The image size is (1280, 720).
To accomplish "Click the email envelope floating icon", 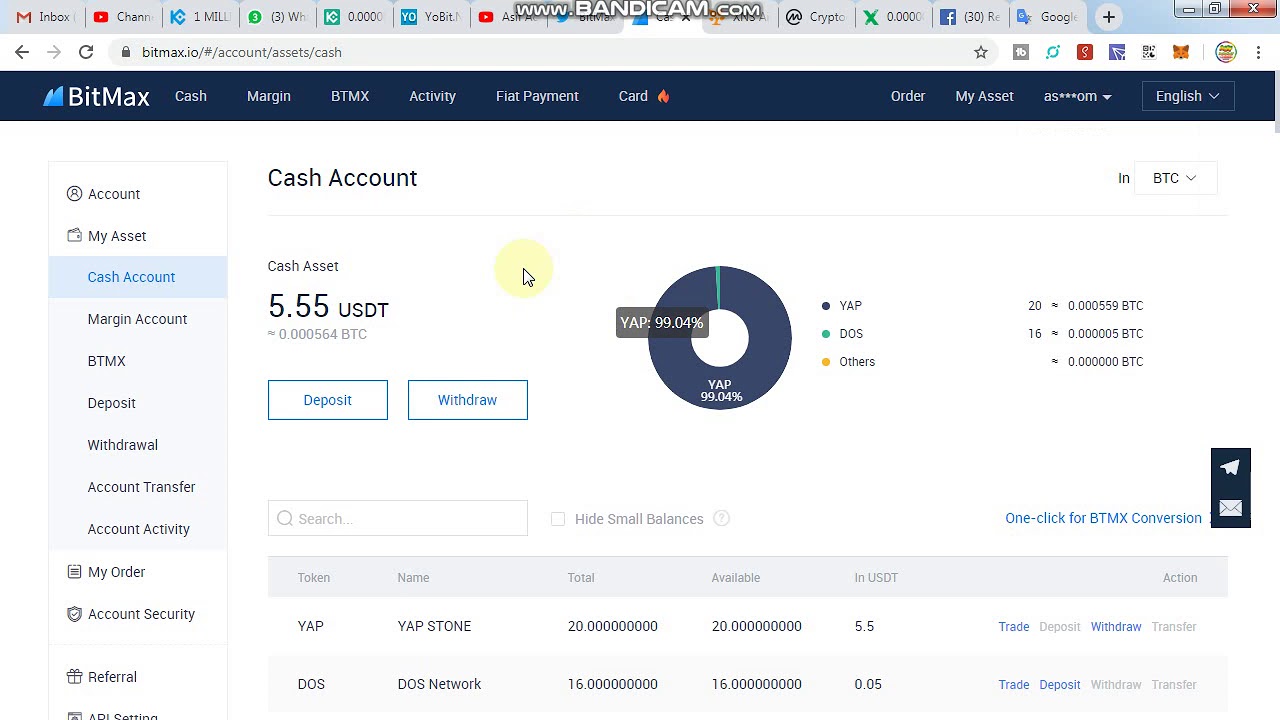I will coord(1230,508).
